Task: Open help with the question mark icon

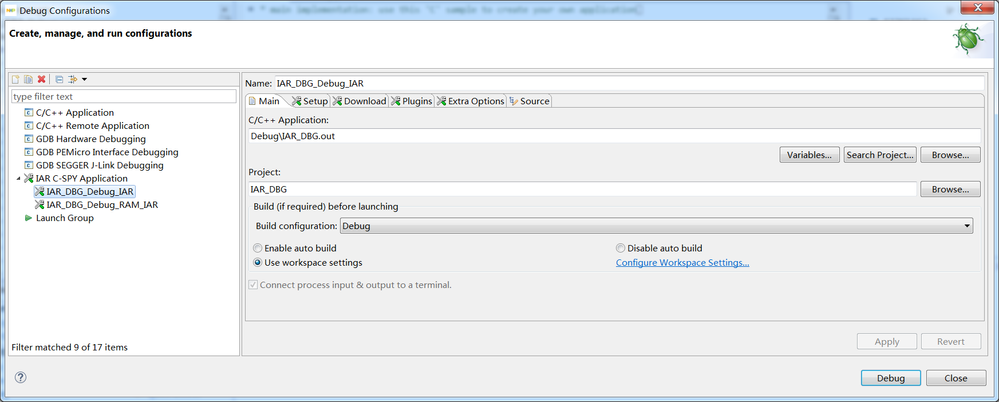Action: coord(20,377)
